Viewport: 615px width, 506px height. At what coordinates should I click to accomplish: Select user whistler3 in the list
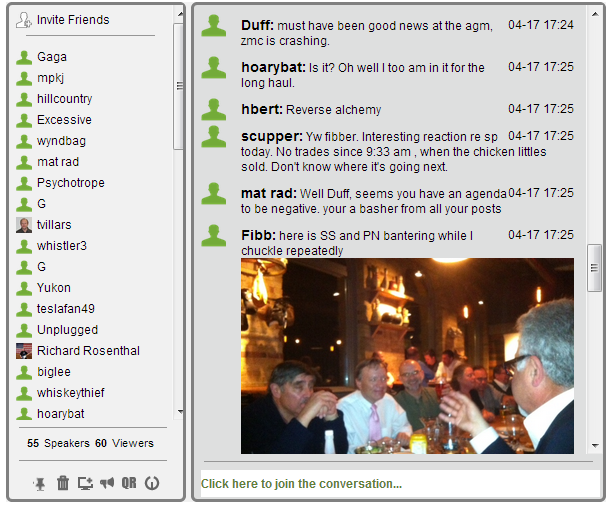coord(62,246)
